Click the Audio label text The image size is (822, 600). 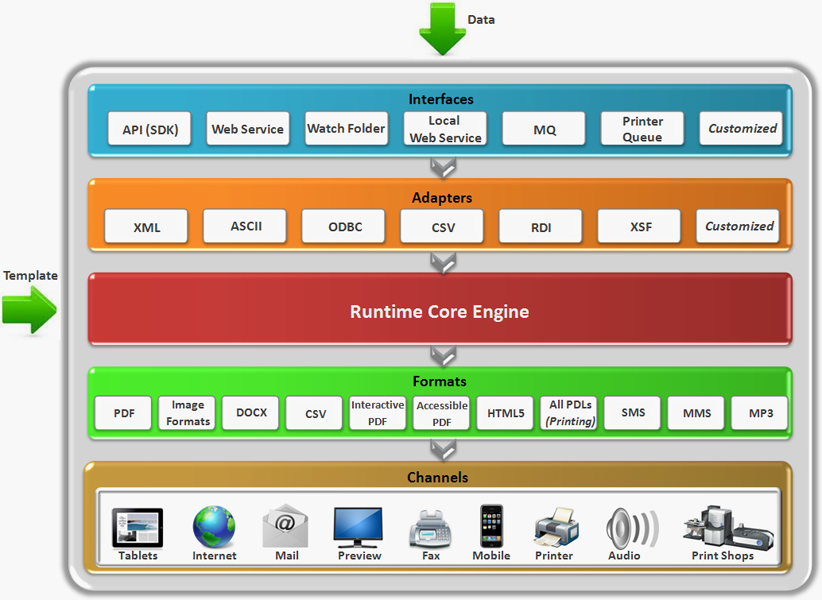(x=624, y=555)
